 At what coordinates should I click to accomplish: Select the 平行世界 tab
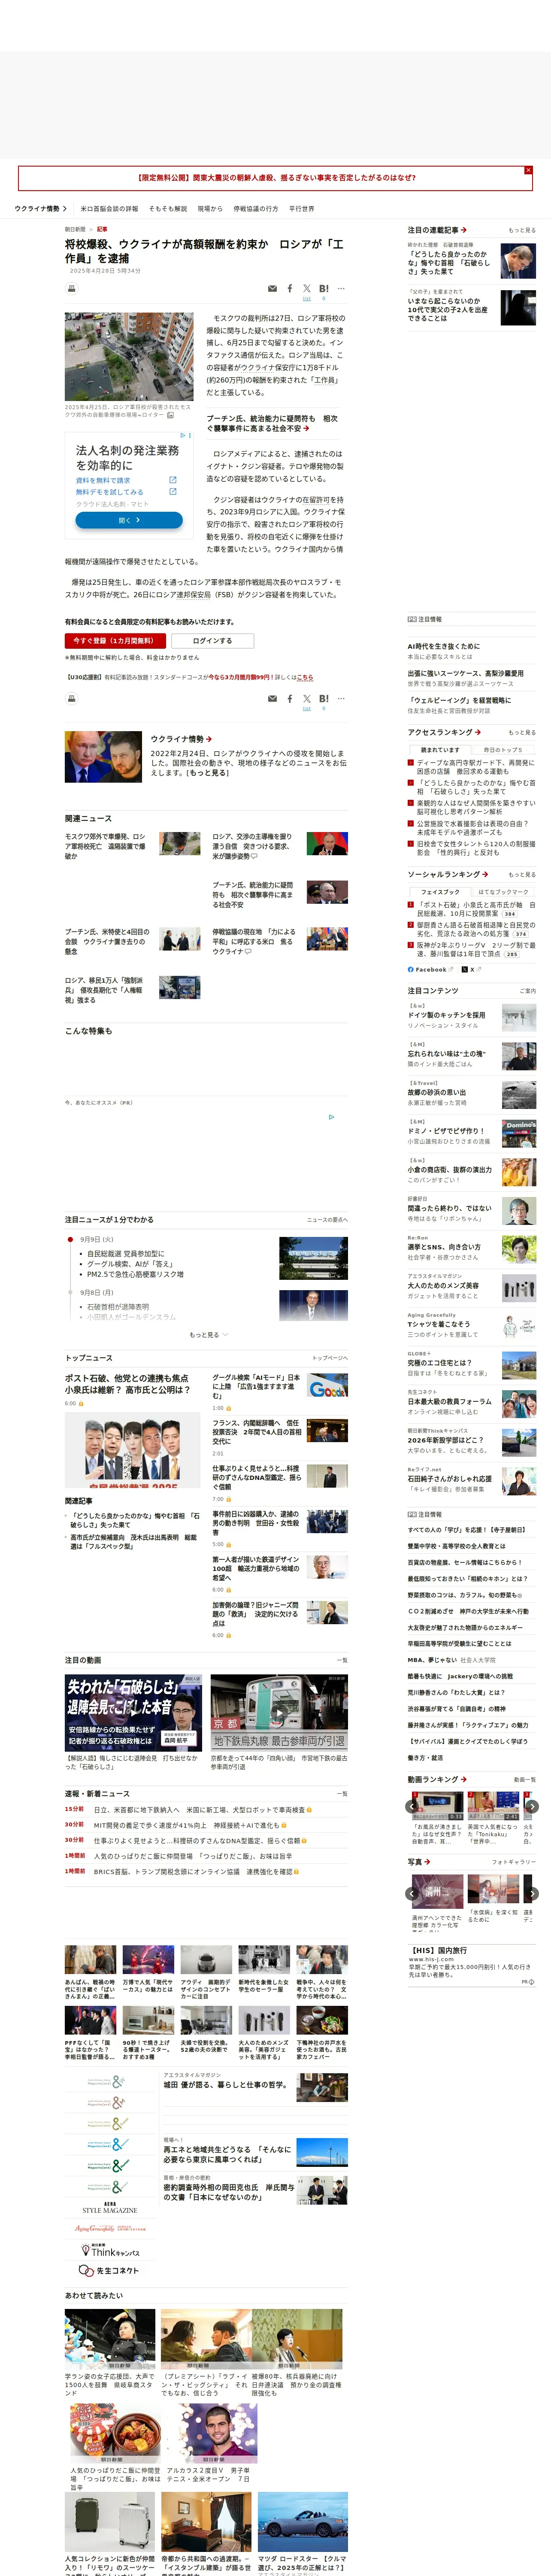[302, 209]
